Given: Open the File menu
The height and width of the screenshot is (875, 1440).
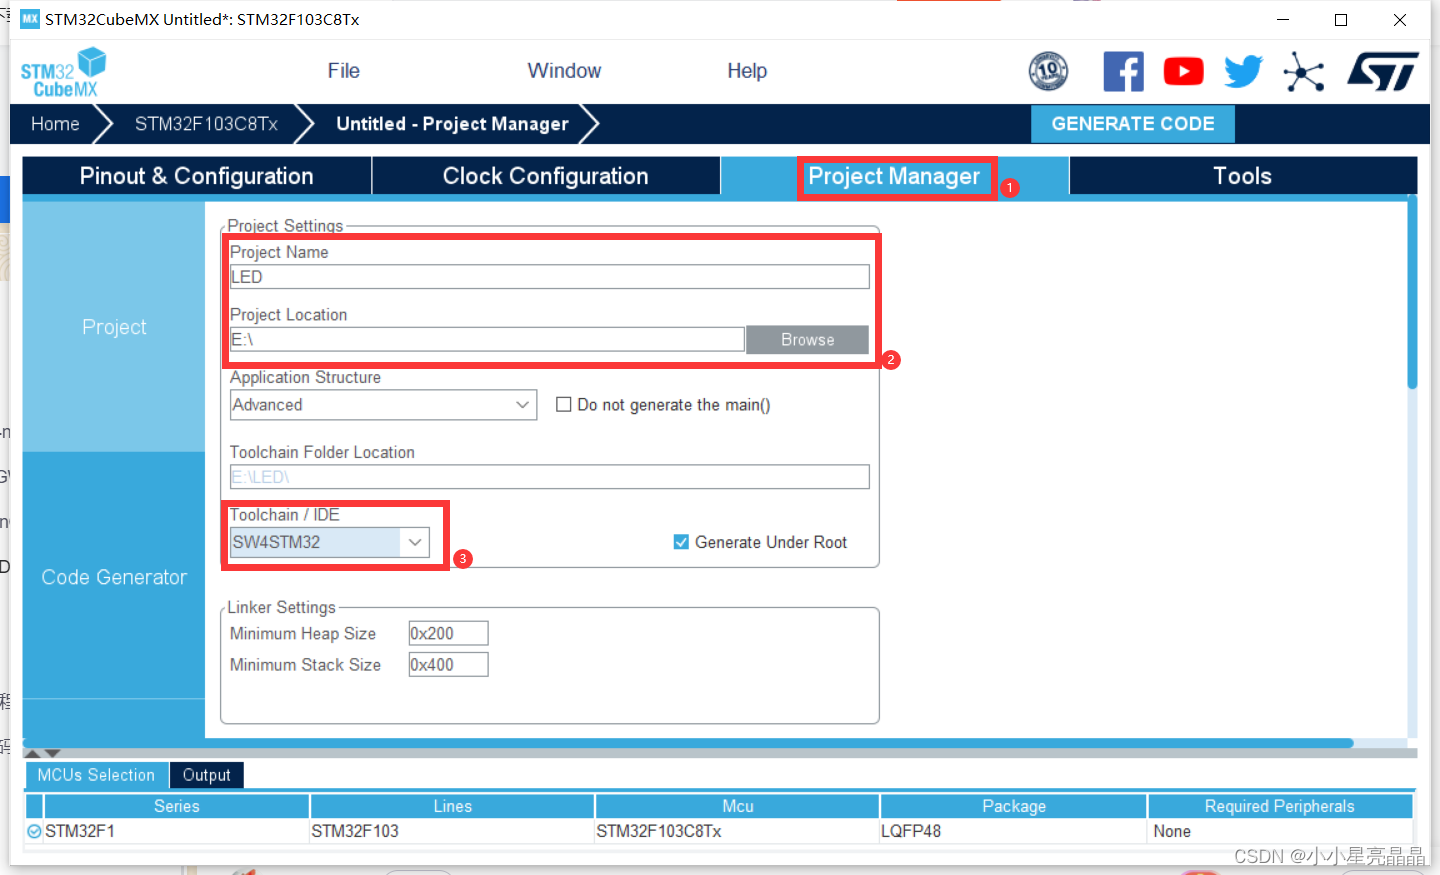Looking at the screenshot, I should tap(343, 71).
